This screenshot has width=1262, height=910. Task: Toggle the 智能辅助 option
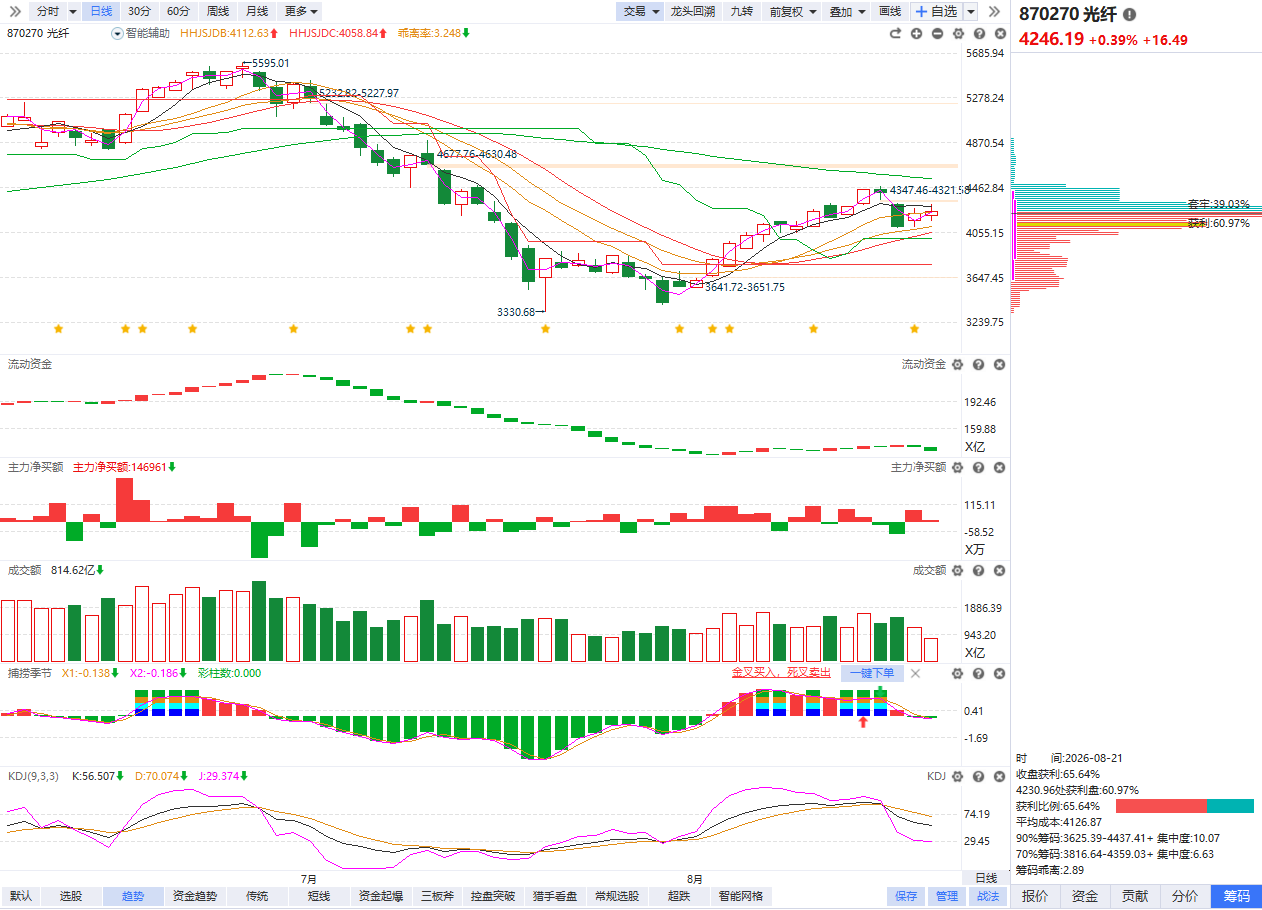[x=139, y=33]
